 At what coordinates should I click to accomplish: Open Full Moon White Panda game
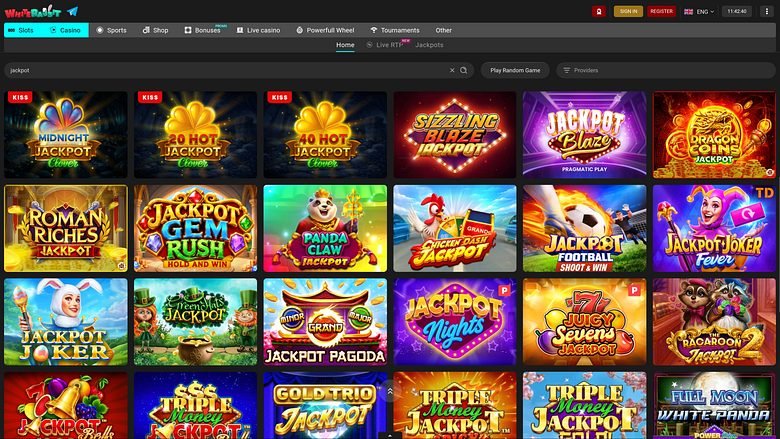pyautogui.click(x=714, y=406)
